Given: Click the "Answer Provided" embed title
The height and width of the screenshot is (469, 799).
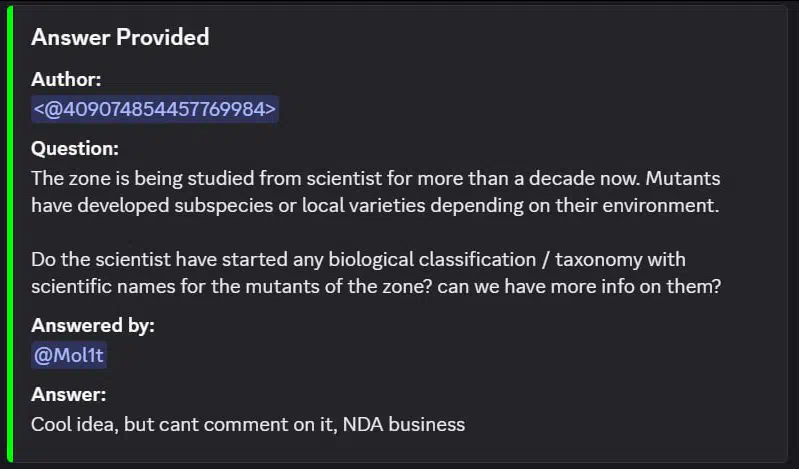Looking at the screenshot, I should (x=120, y=38).
